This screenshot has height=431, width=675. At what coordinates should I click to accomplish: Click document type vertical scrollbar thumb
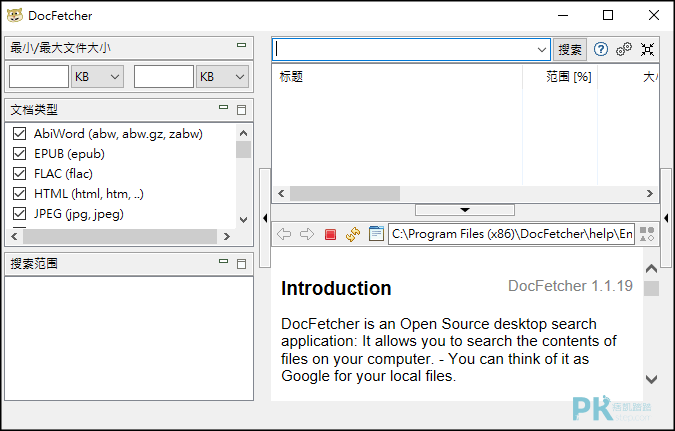tap(243, 149)
